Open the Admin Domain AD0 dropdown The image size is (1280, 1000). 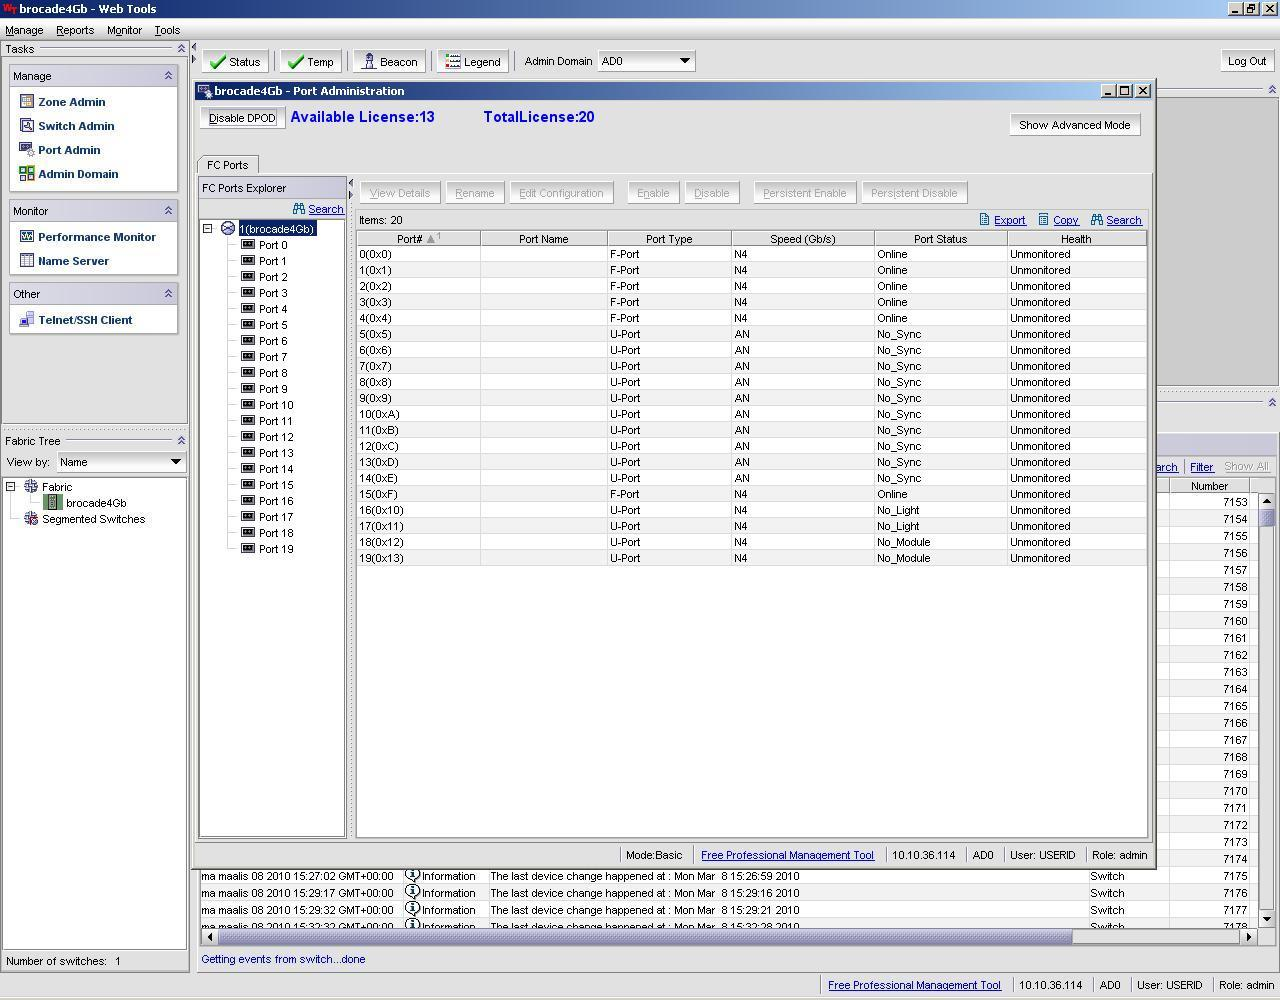[646, 61]
